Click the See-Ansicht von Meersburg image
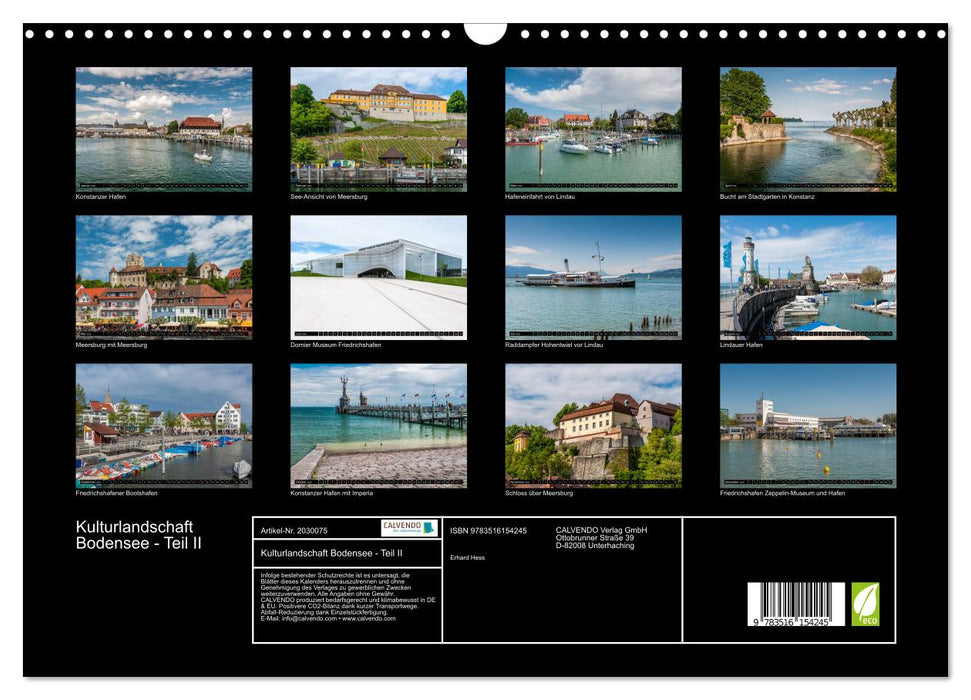The height and width of the screenshot is (700, 971). (x=378, y=126)
